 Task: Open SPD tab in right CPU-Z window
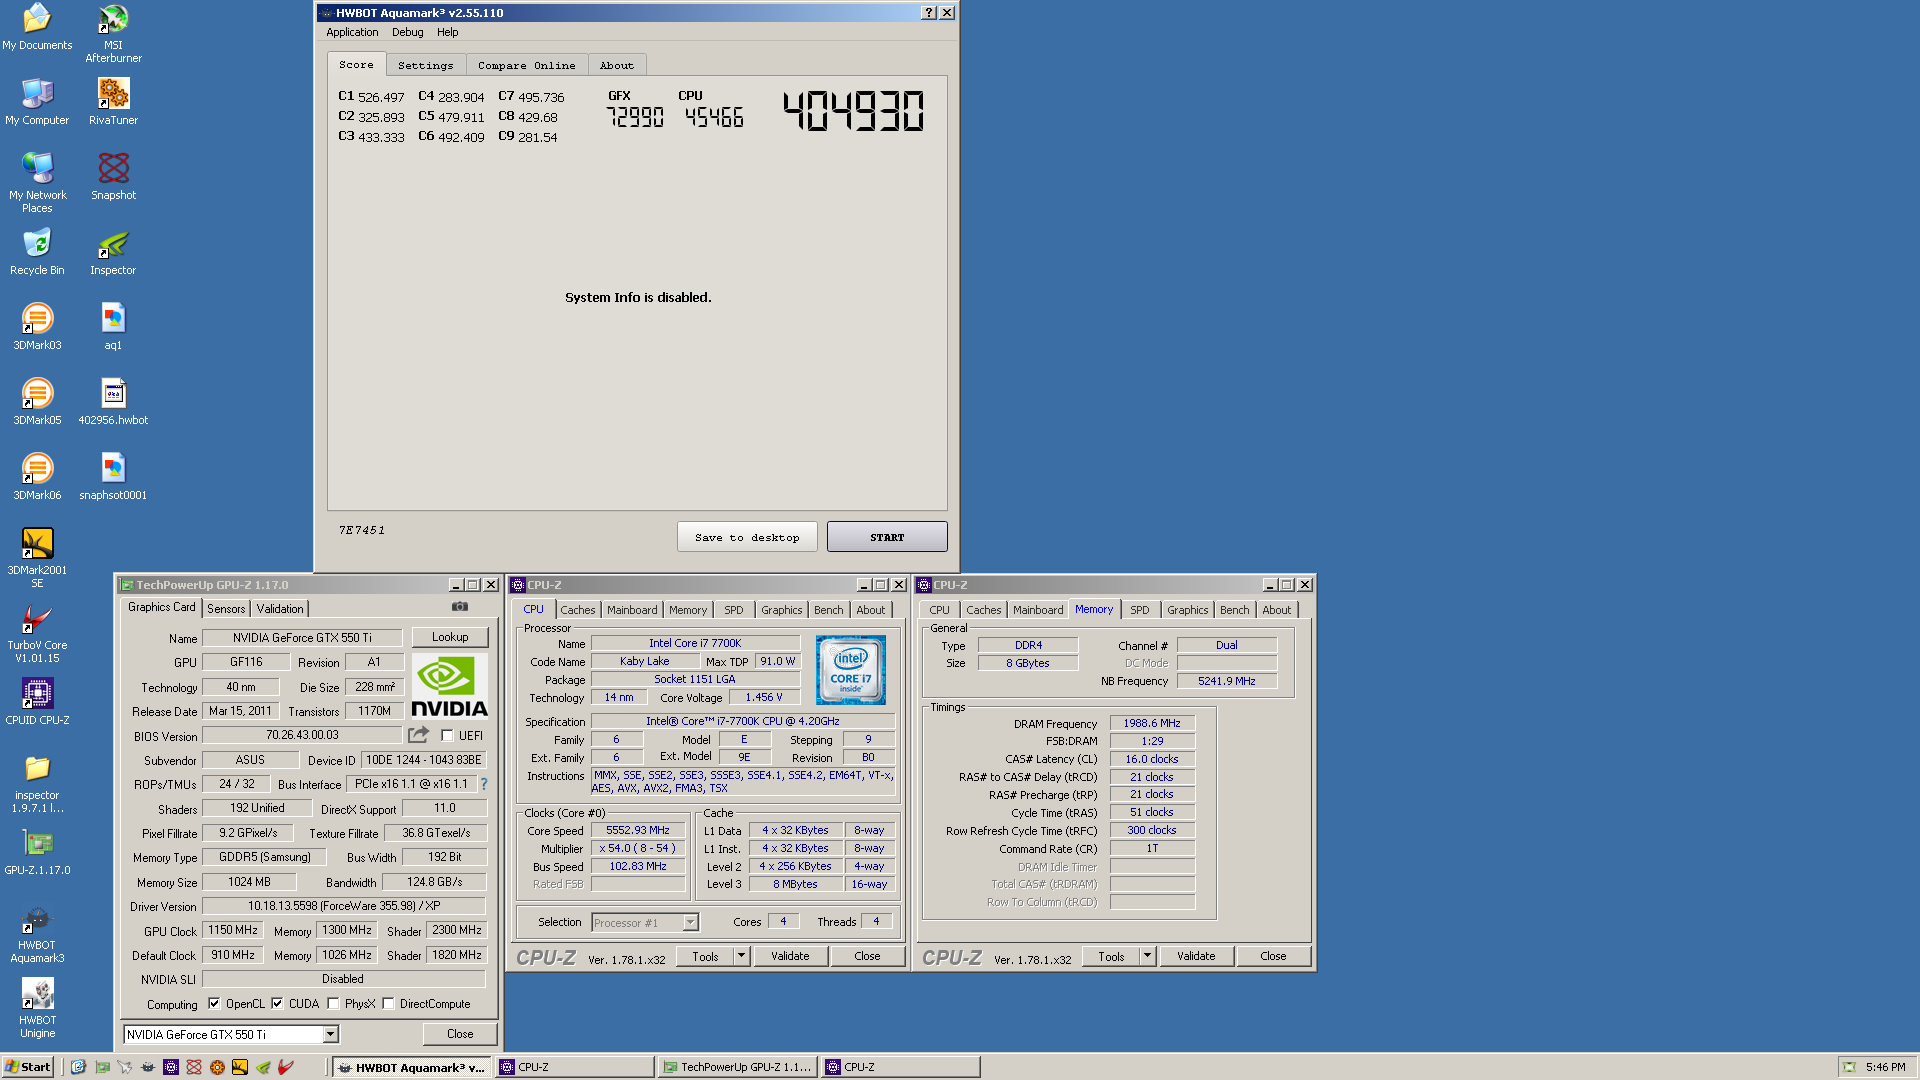1139,610
